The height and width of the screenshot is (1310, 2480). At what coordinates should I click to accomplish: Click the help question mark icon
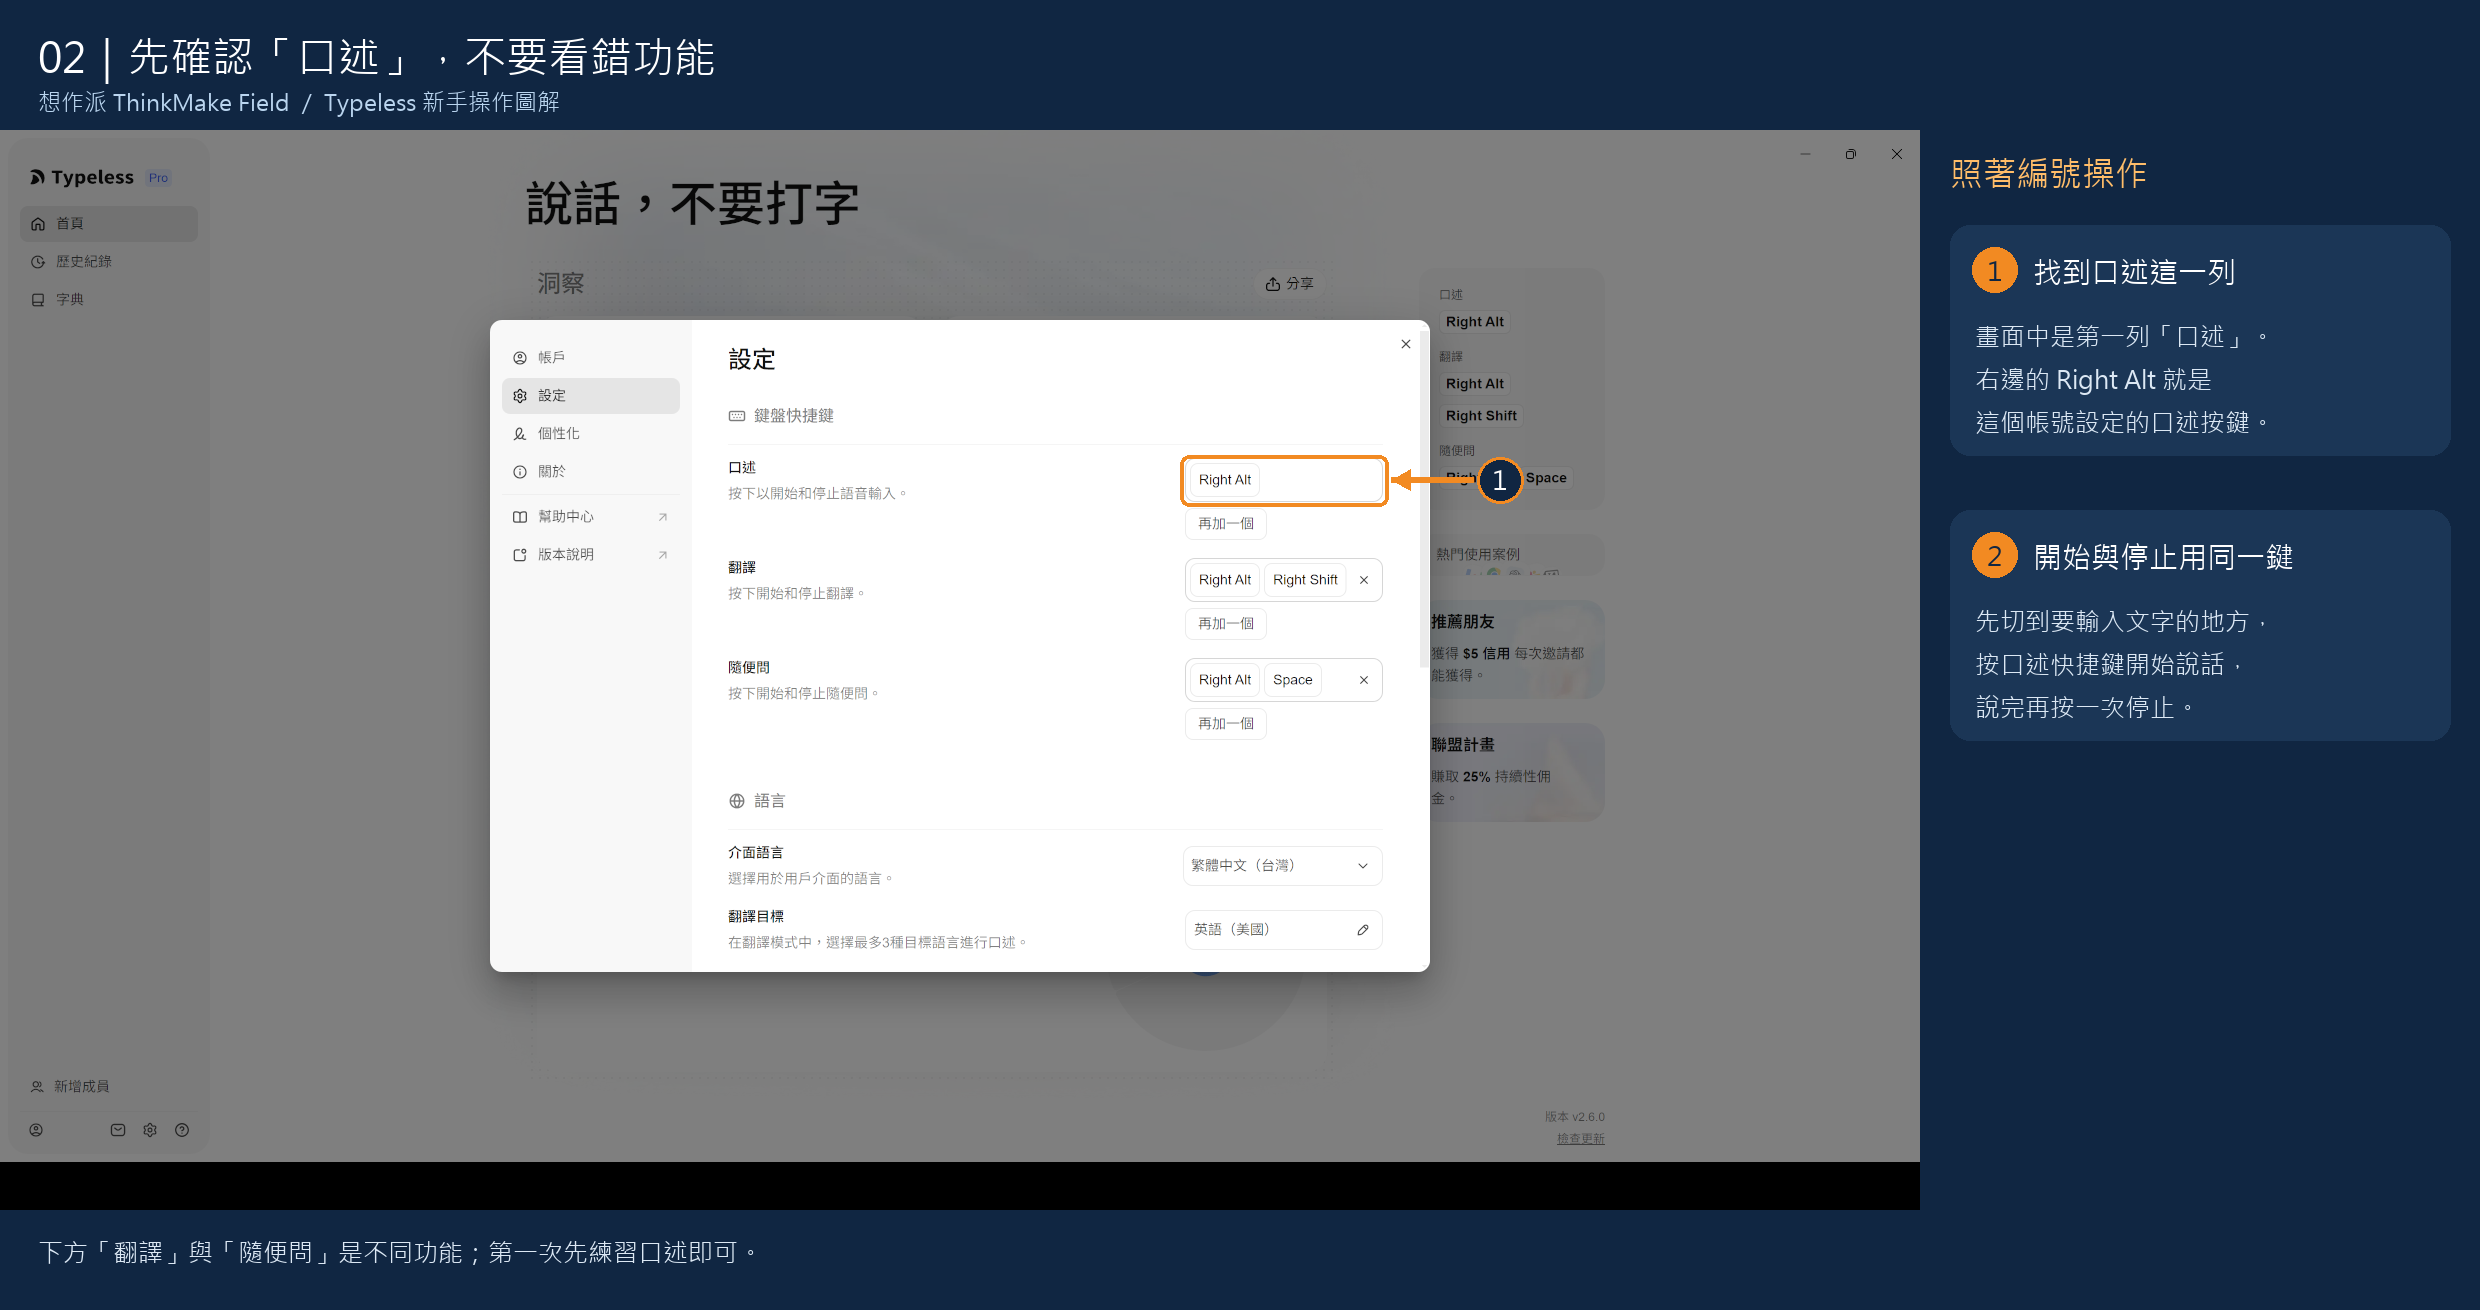pyautogui.click(x=182, y=1130)
